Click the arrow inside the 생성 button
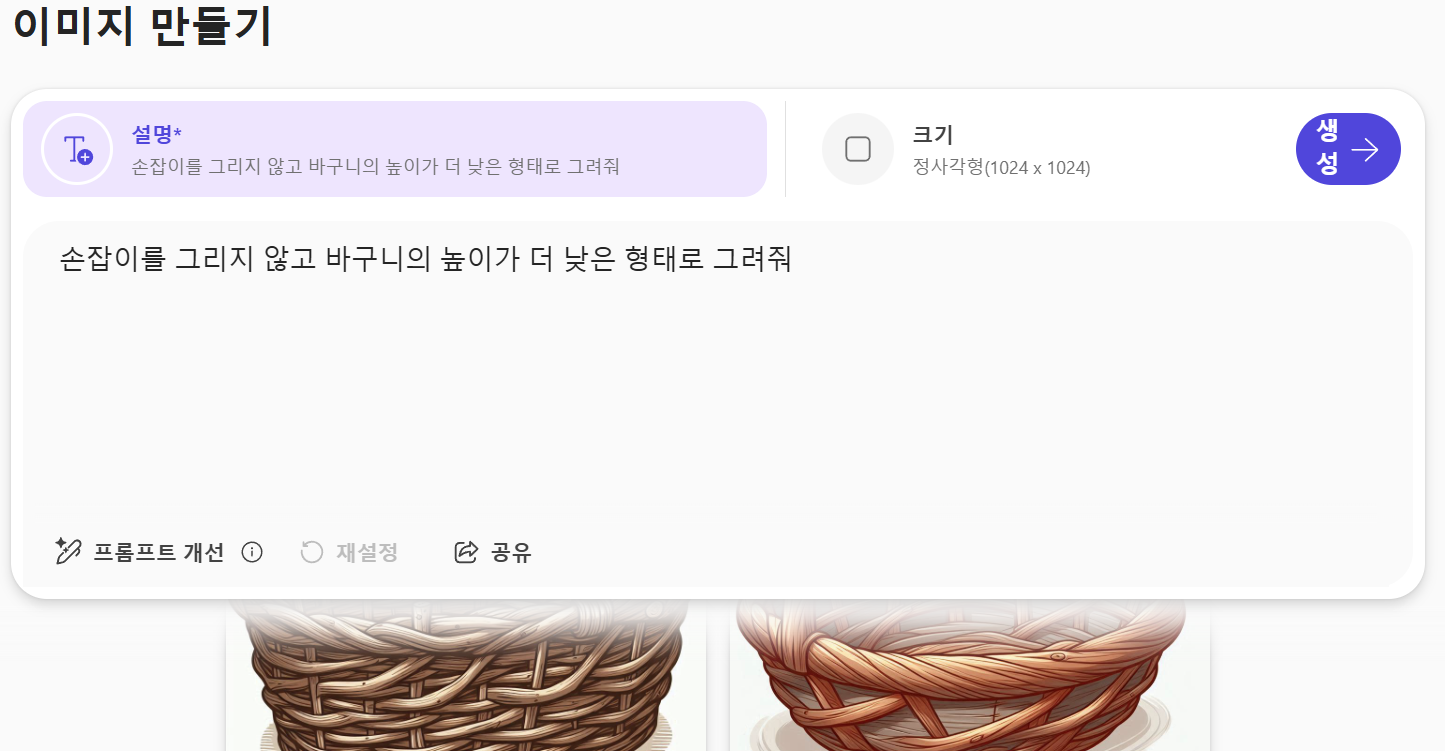Viewport: 1445px width, 751px height. click(1365, 149)
